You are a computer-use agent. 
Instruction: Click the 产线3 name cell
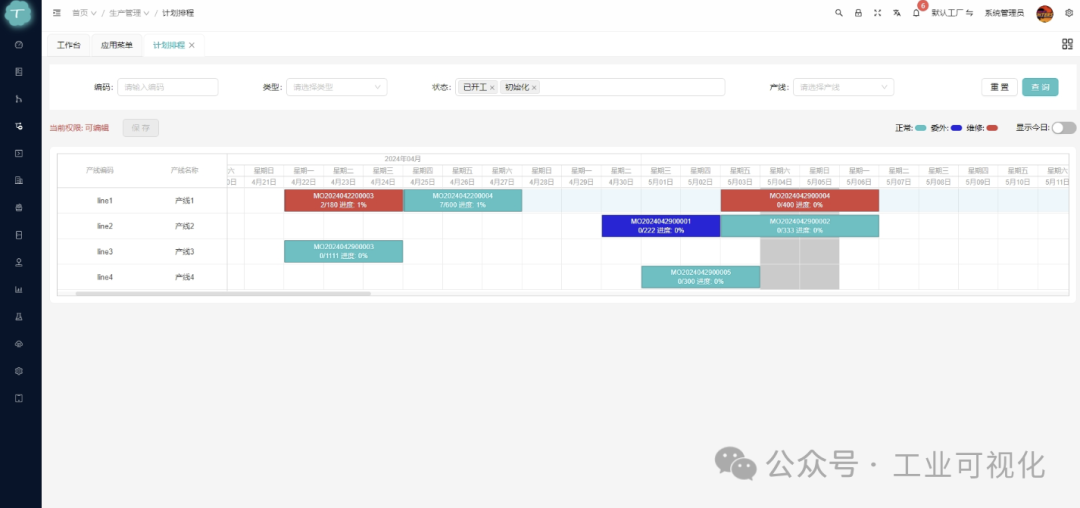185,251
